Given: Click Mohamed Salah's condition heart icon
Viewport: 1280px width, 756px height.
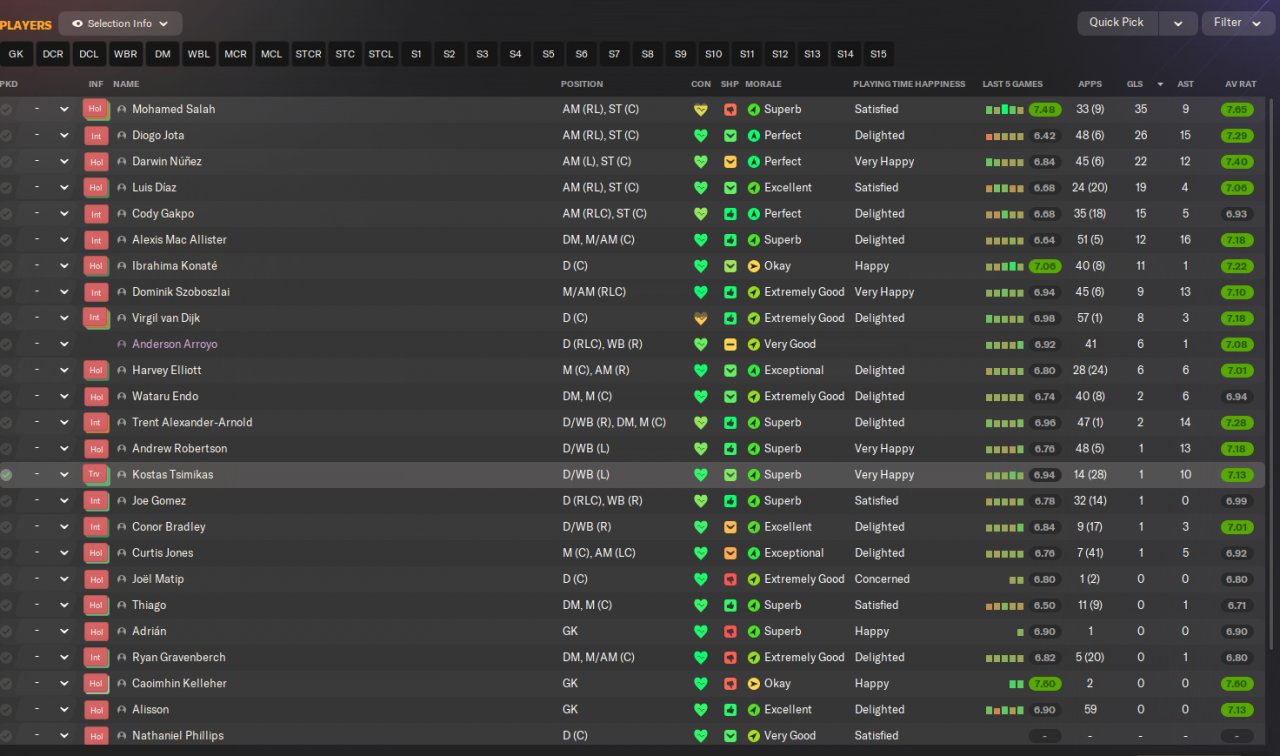Looking at the screenshot, I should (x=700, y=109).
